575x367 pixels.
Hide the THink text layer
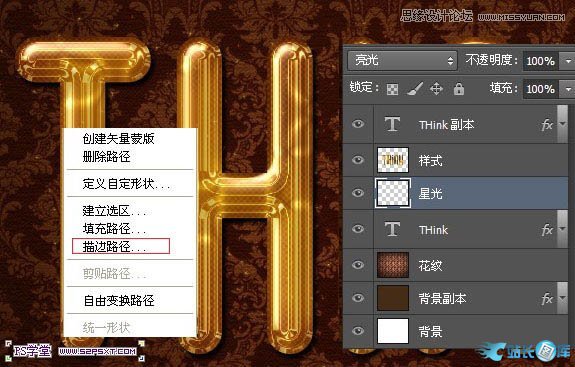(x=358, y=229)
